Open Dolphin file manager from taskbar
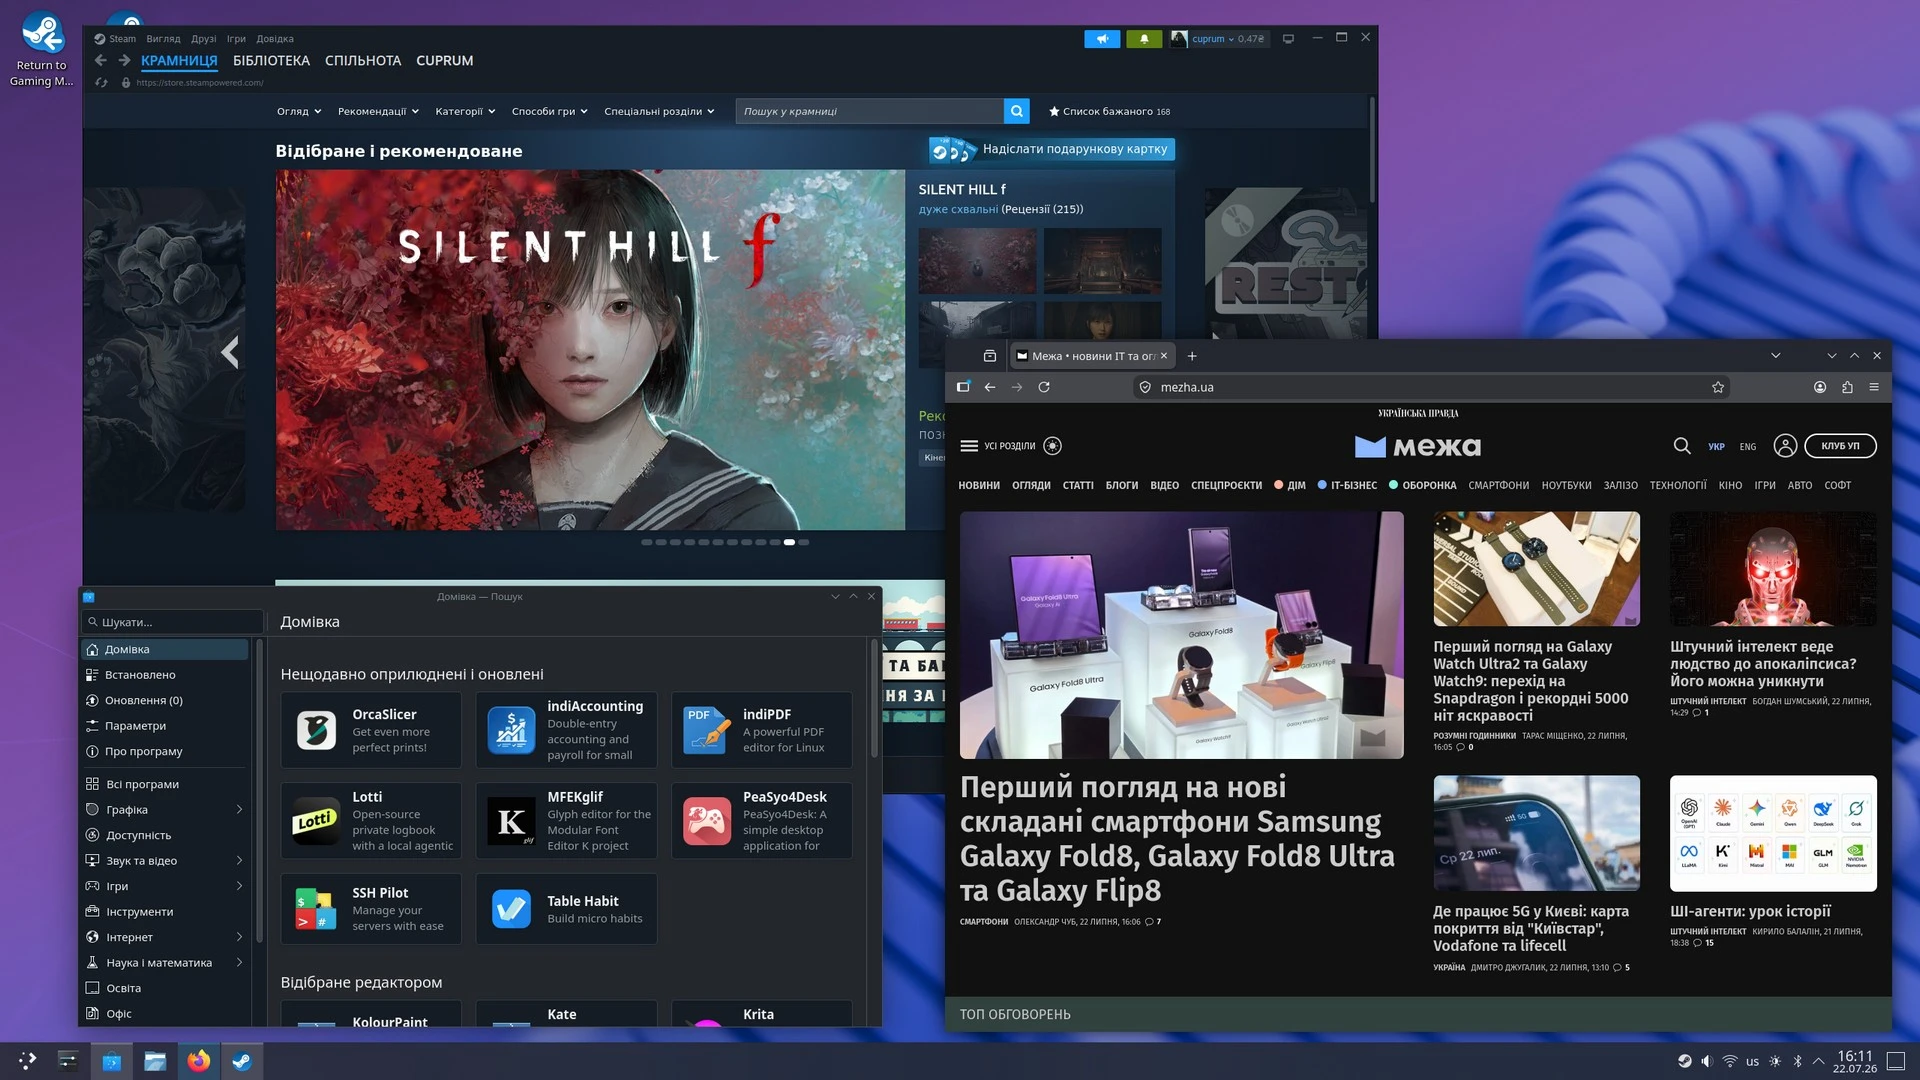The width and height of the screenshot is (1920, 1080). coord(155,1060)
